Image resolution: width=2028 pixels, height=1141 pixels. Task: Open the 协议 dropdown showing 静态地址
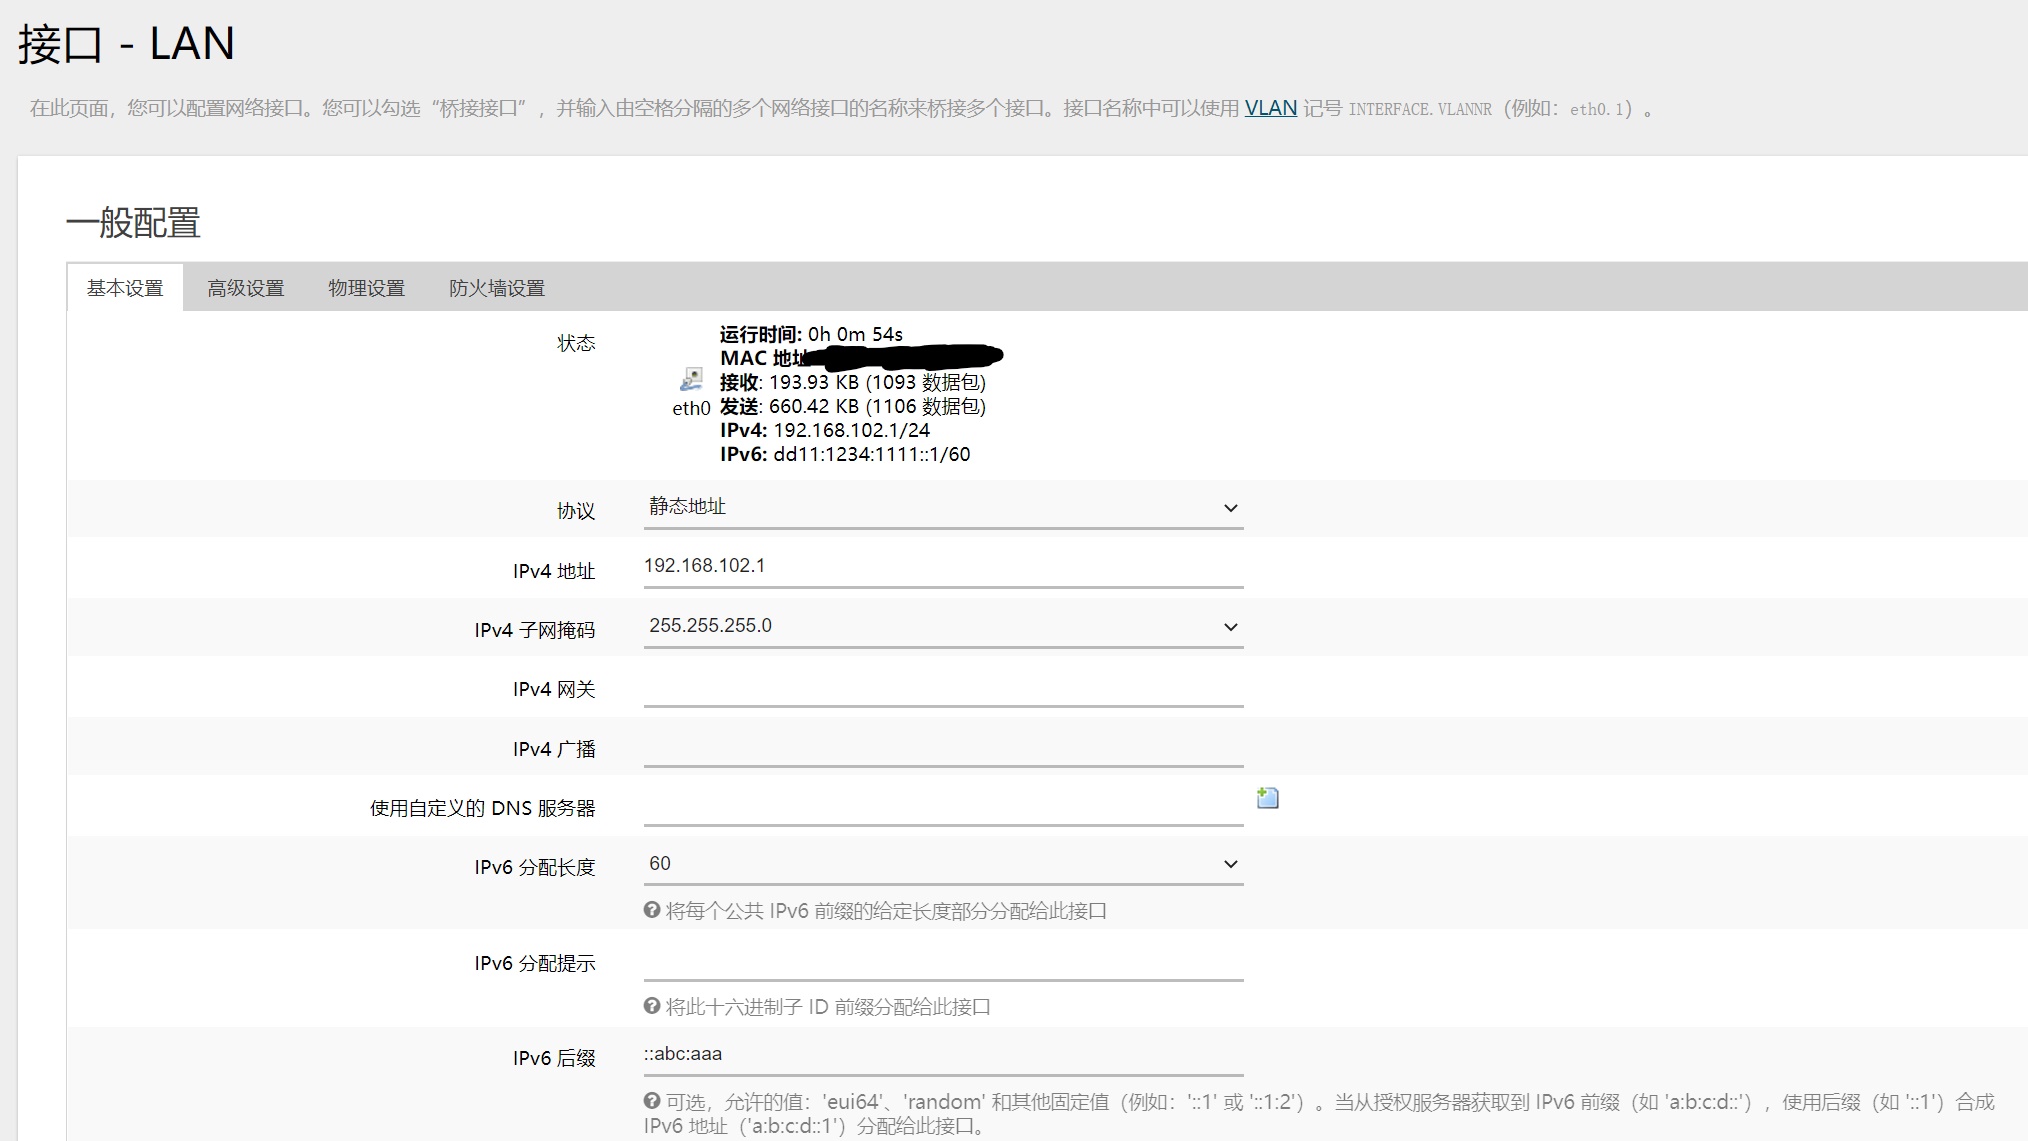tap(941, 507)
